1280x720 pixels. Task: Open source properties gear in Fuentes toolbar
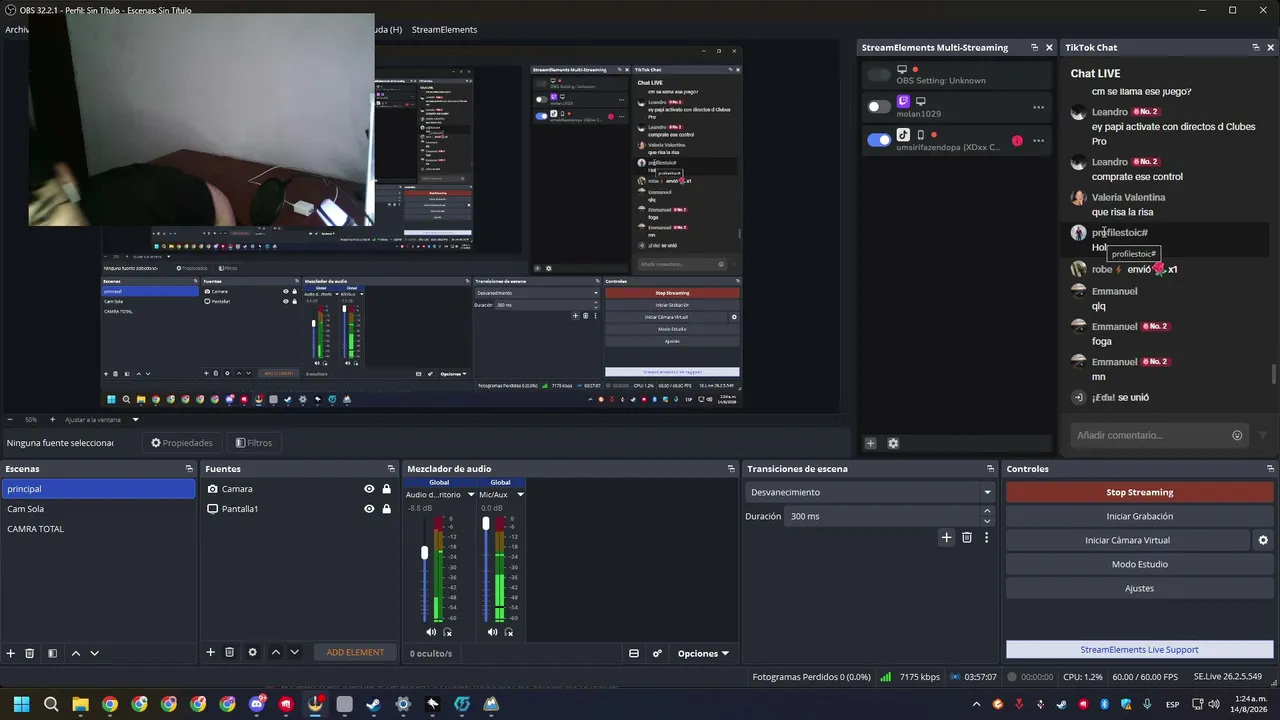(252, 652)
